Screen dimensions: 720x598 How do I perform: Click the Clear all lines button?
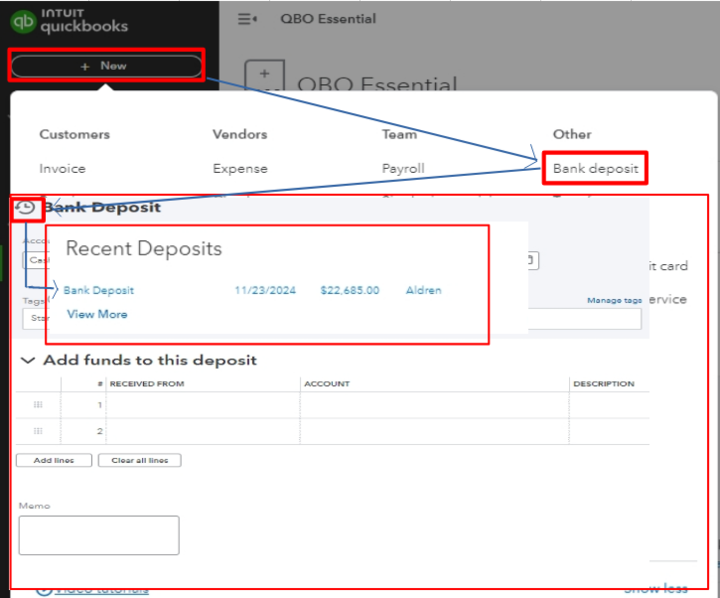[x=140, y=460]
